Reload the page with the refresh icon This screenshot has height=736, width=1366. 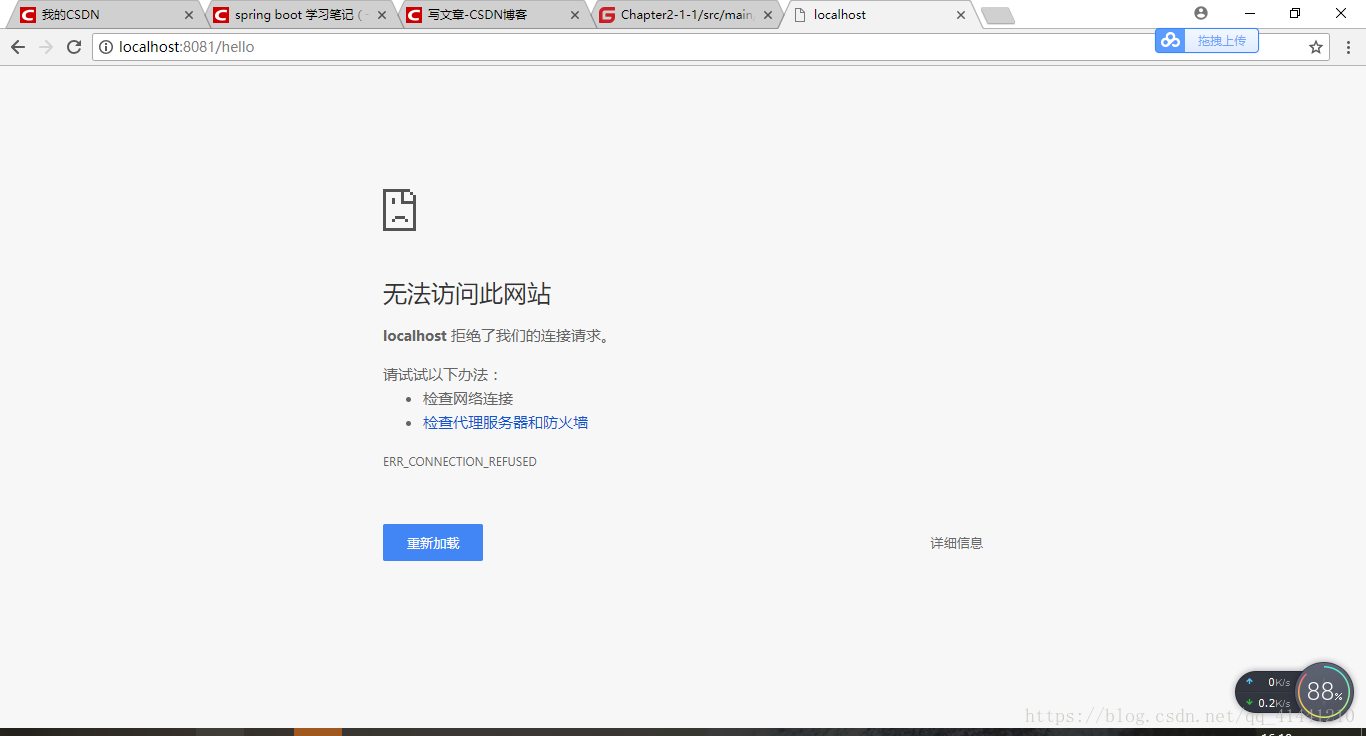(x=74, y=47)
